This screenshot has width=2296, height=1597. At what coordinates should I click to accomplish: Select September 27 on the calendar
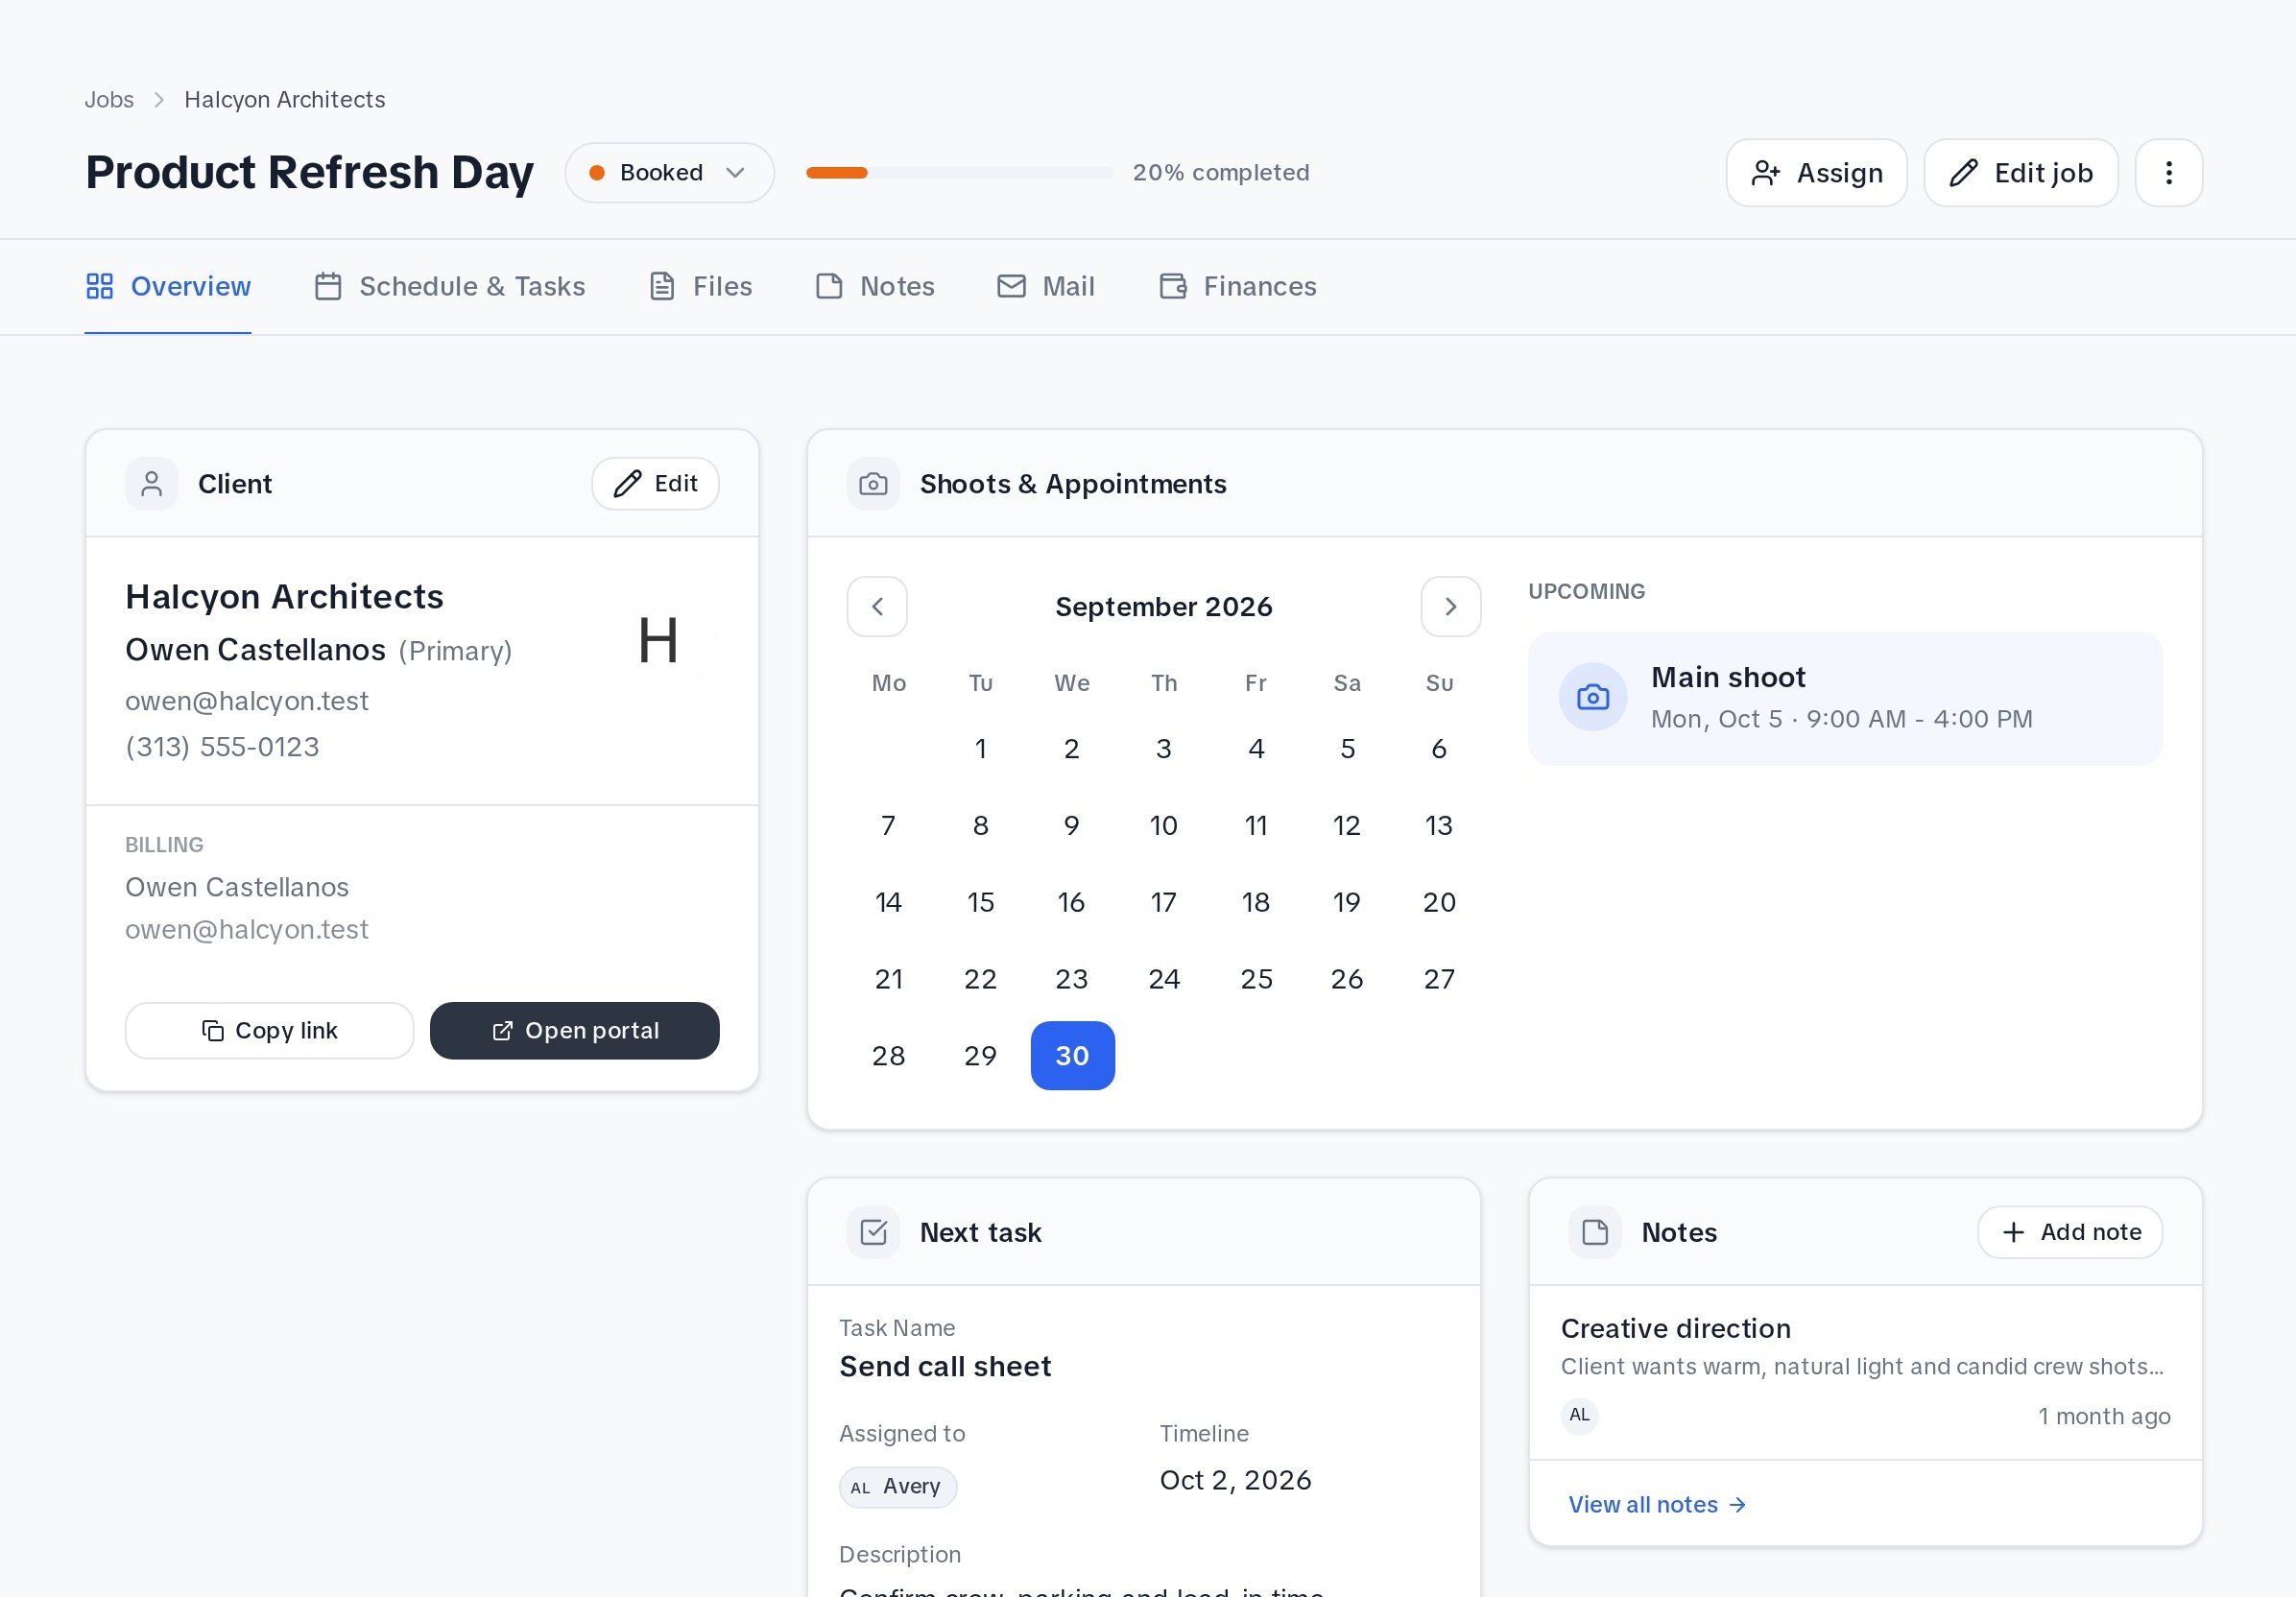[x=1438, y=978]
